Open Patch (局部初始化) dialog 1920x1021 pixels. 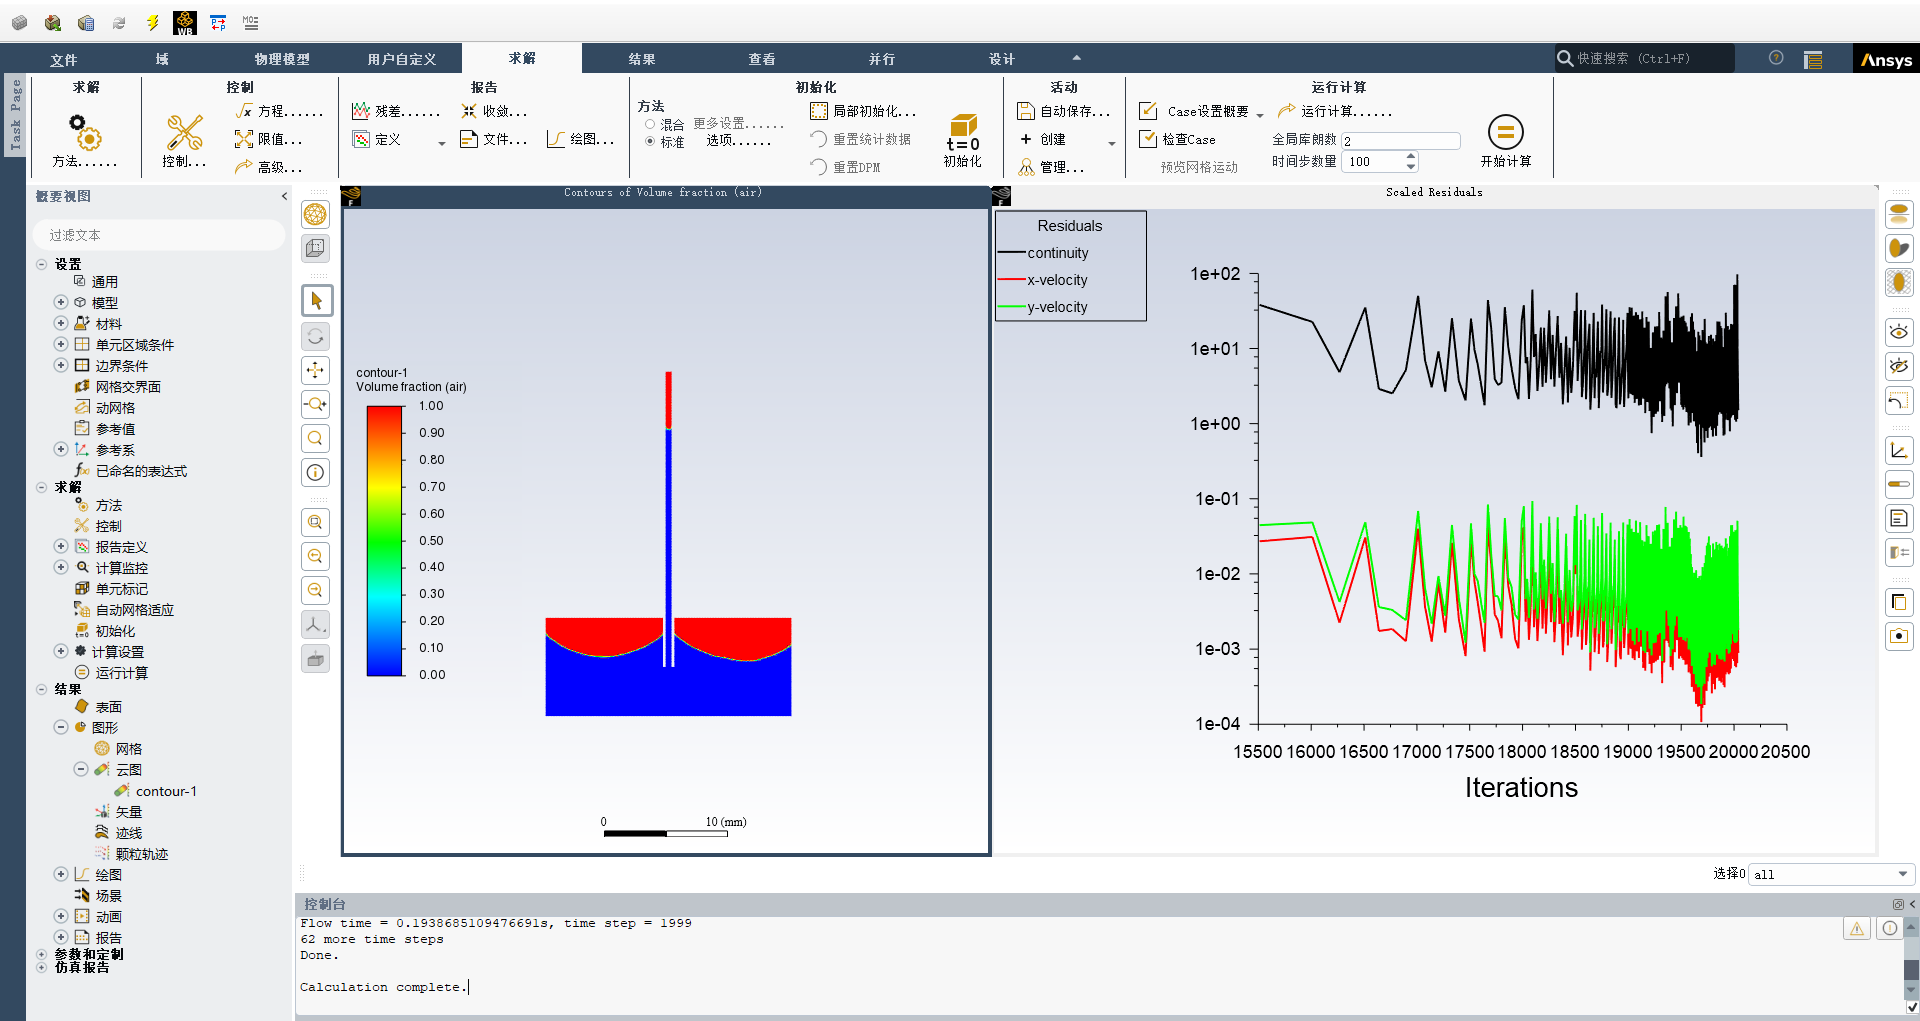click(x=863, y=111)
